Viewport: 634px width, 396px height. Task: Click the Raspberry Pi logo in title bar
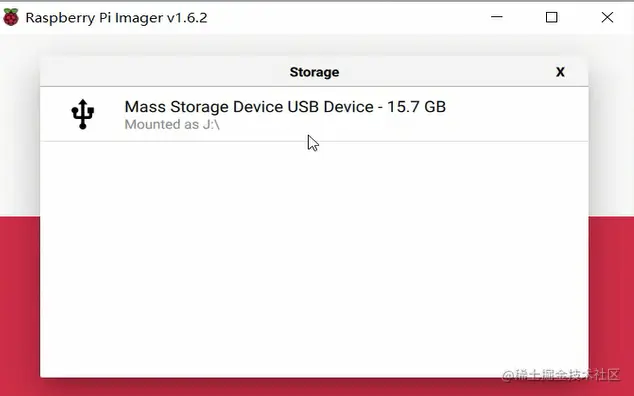[x=11, y=17]
